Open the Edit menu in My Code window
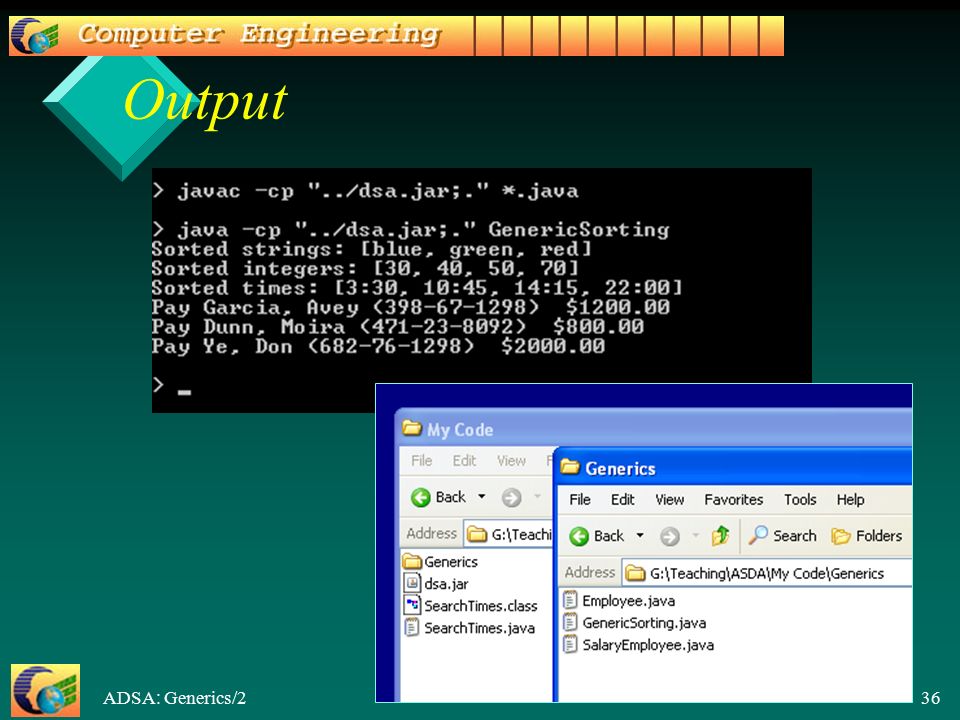The image size is (960, 720). pos(464,460)
